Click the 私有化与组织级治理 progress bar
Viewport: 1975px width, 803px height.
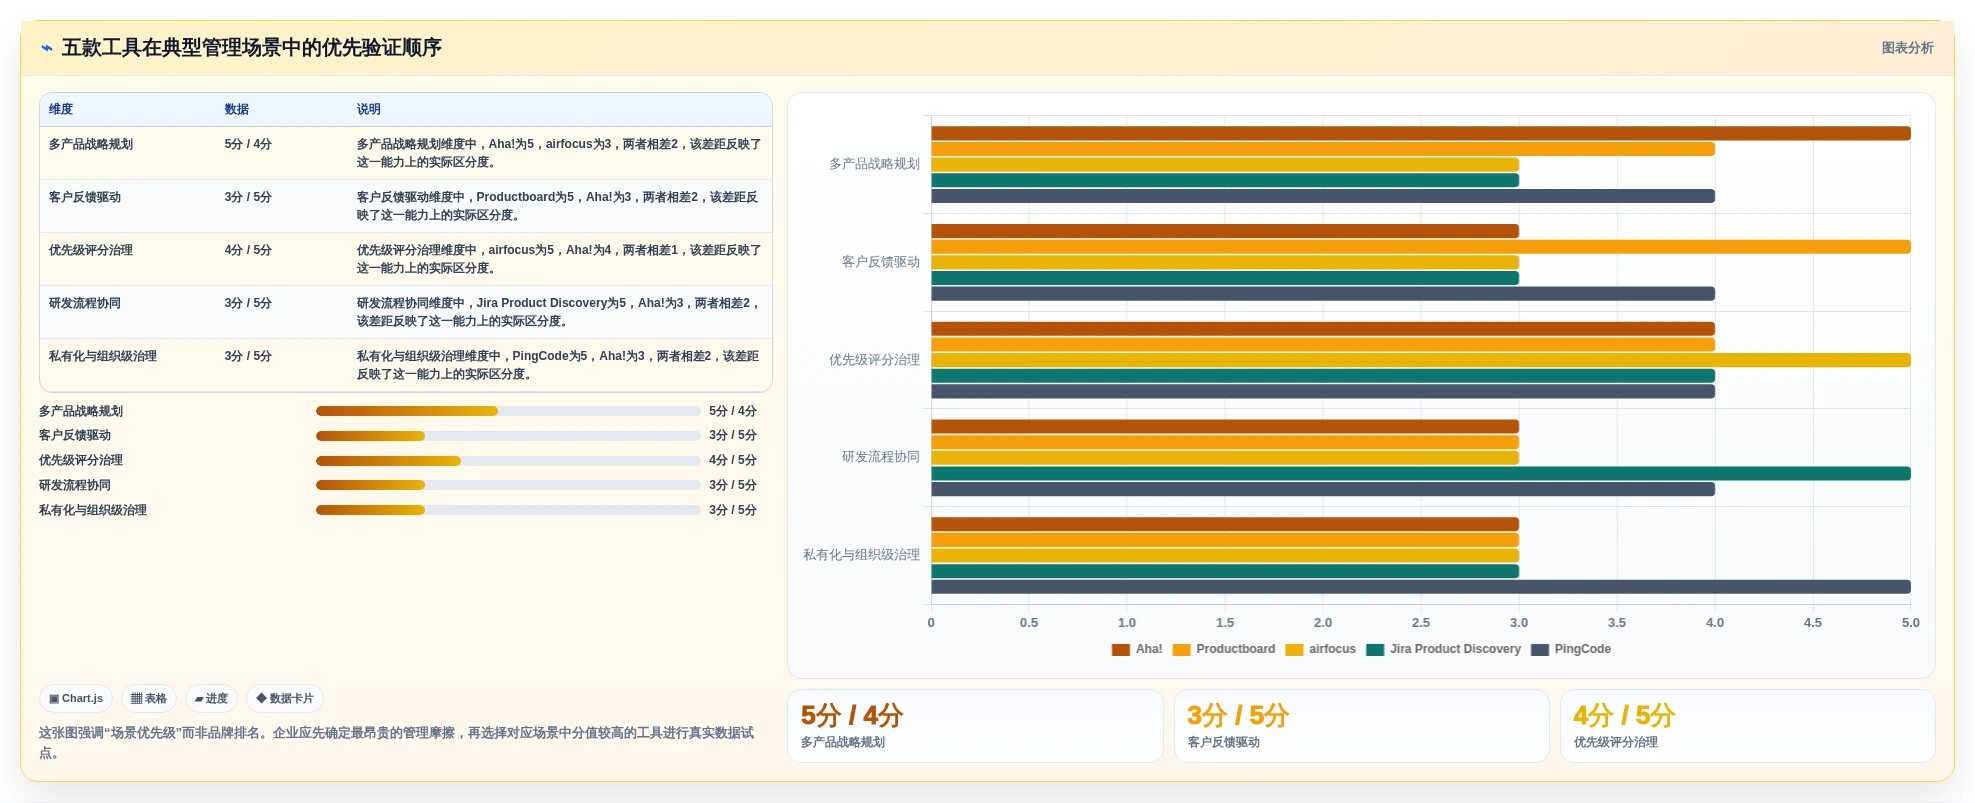click(x=508, y=510)
